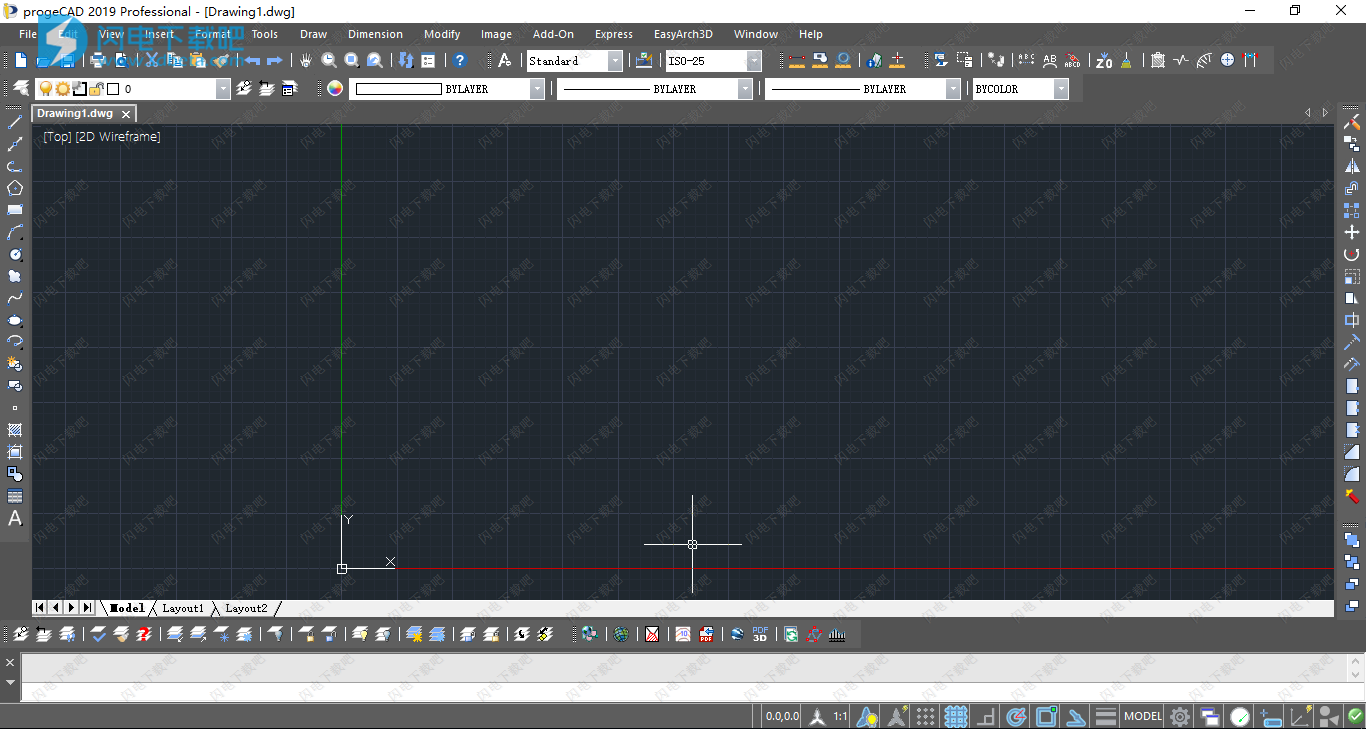The height and width of the screenshot is (729, 1366).
Task: Select the Line tool in left toolbar
Action: coord(15,122)
